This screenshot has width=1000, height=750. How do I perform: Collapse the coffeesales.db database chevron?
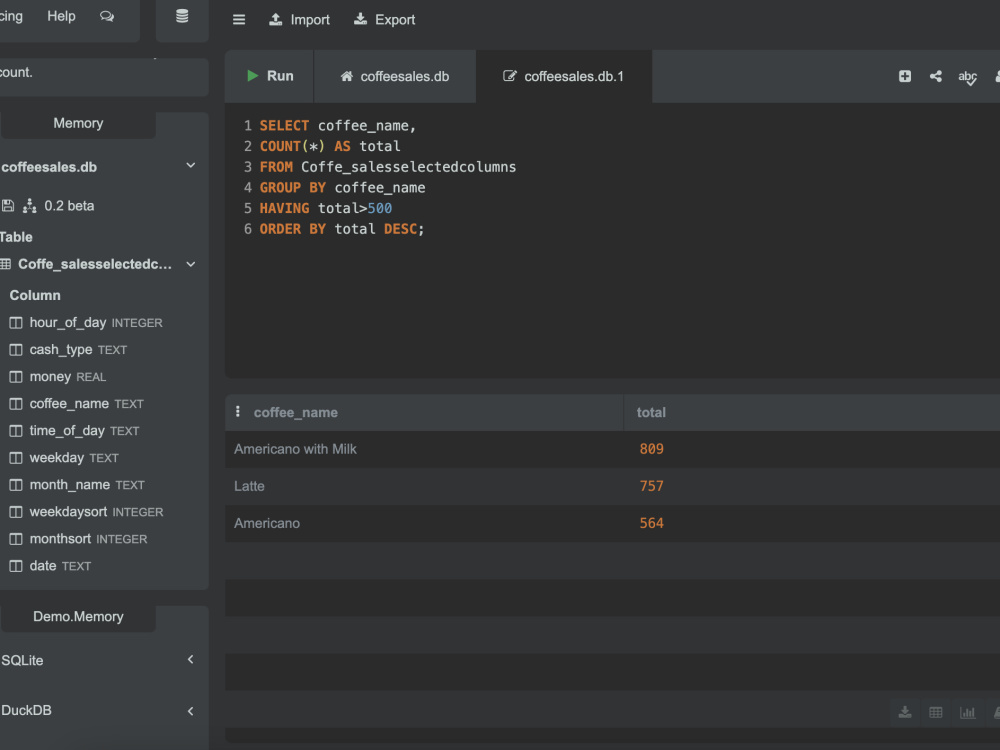click(190, 166)
